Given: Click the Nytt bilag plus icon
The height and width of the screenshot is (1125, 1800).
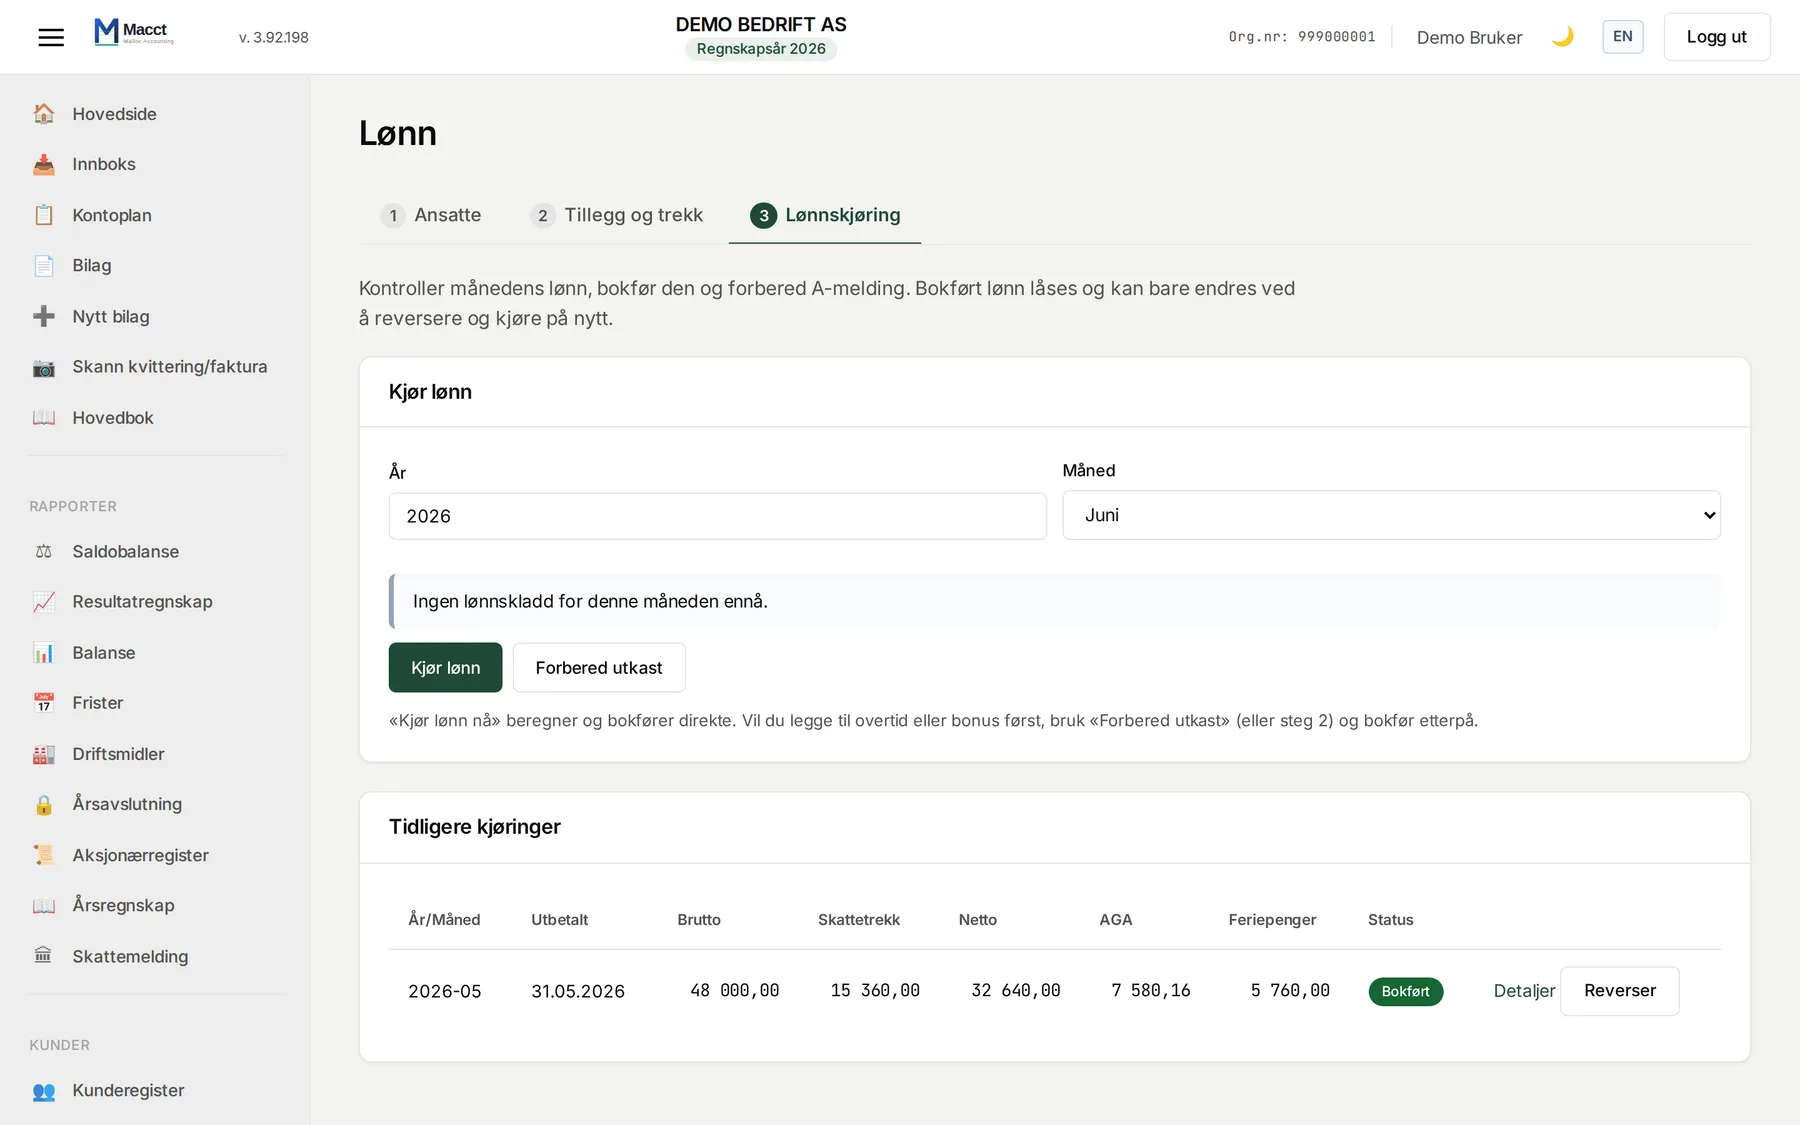Looking at the screenshot, I should click(44, 316).
